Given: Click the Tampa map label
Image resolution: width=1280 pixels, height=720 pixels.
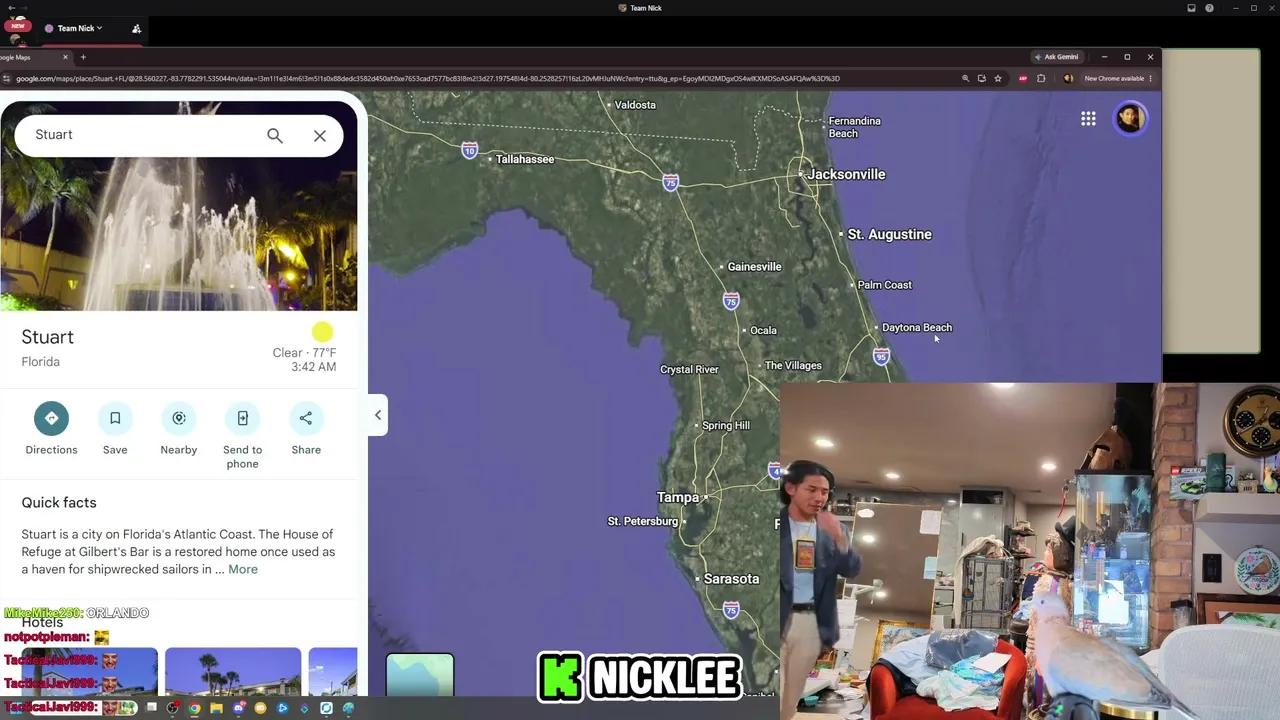Looking at the screenshot, I should 677,497.
